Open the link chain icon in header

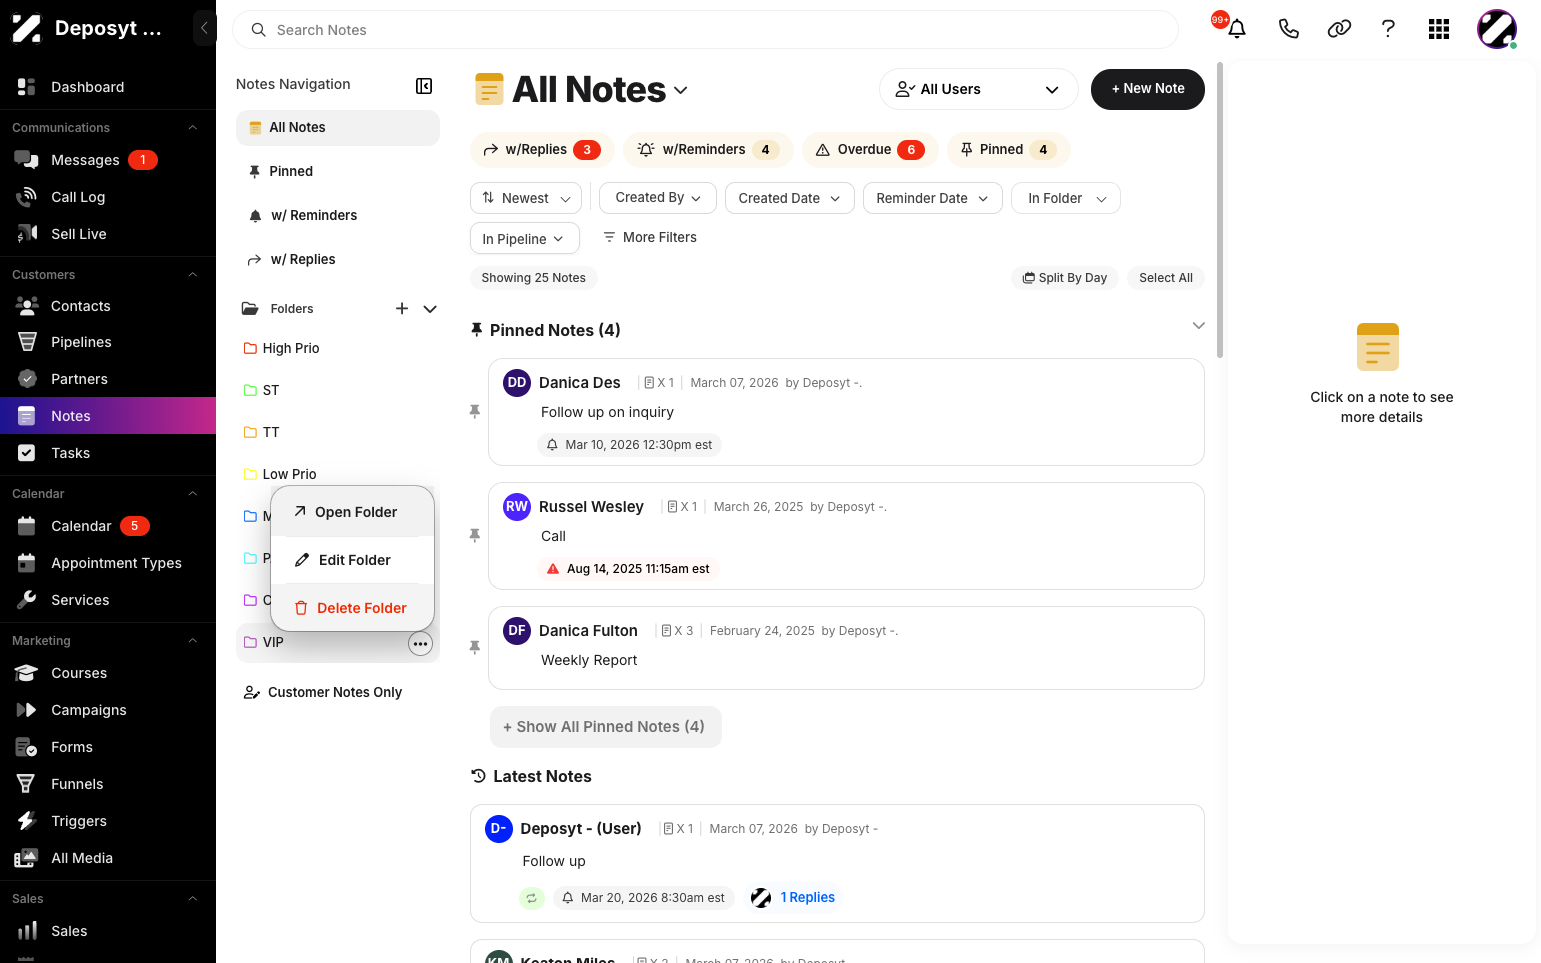tap(1339, 29)
